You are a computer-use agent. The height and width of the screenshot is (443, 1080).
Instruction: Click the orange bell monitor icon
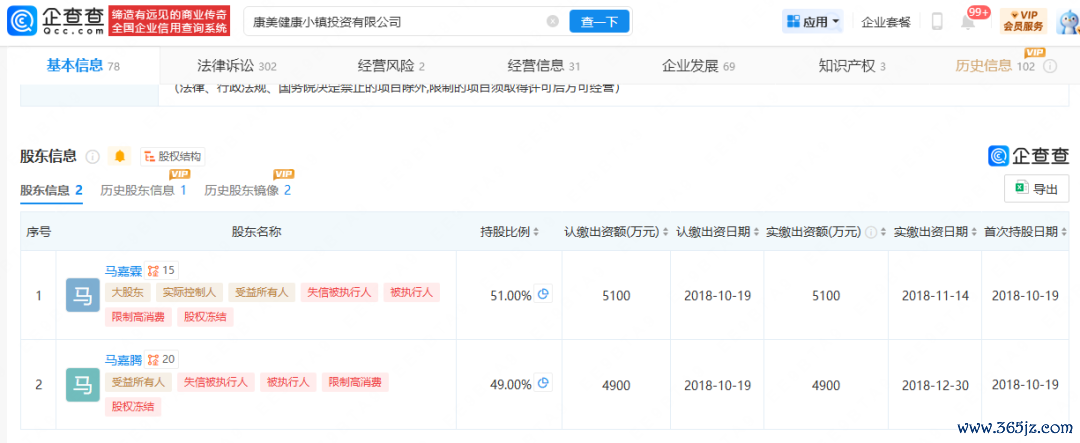pos(119,156)
